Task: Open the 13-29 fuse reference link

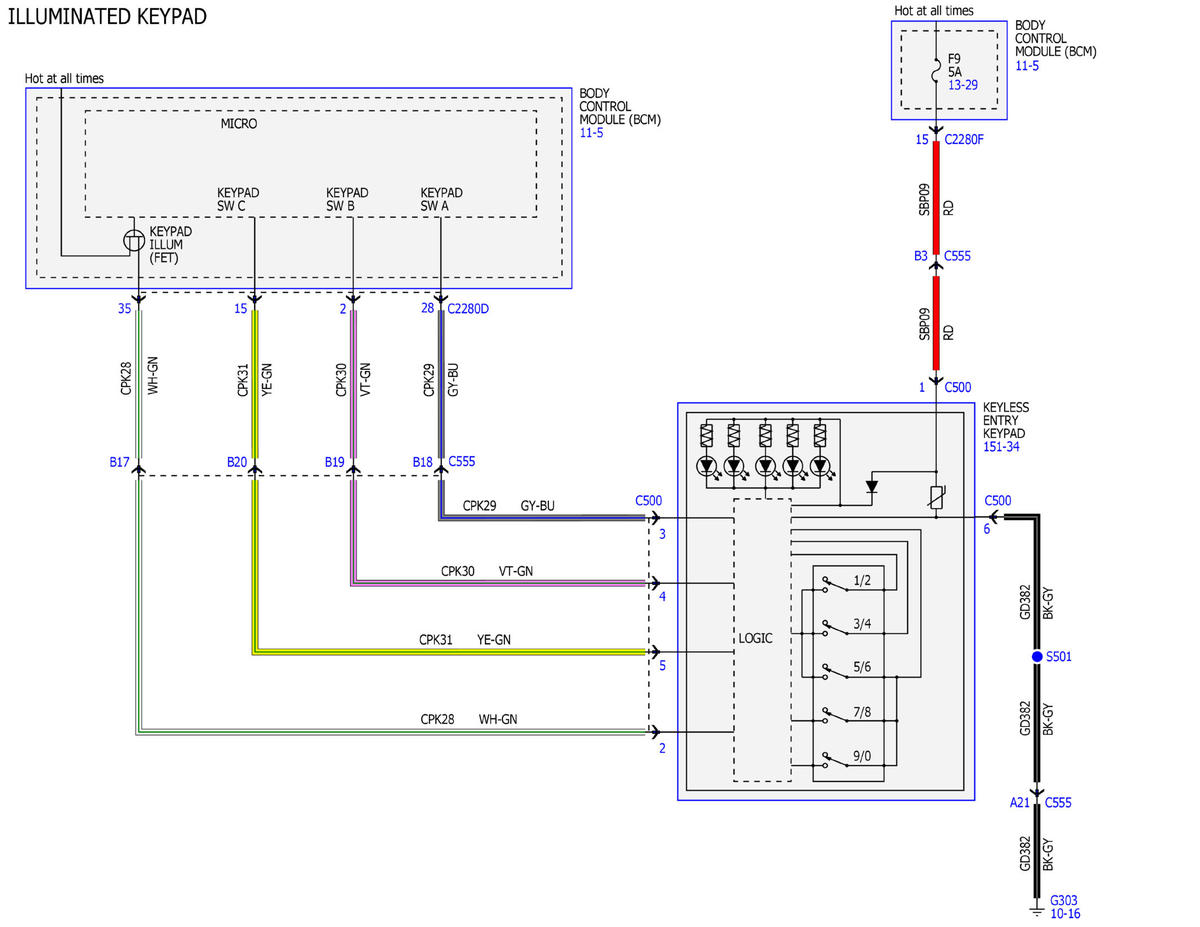Action: [x=962, y=85]
